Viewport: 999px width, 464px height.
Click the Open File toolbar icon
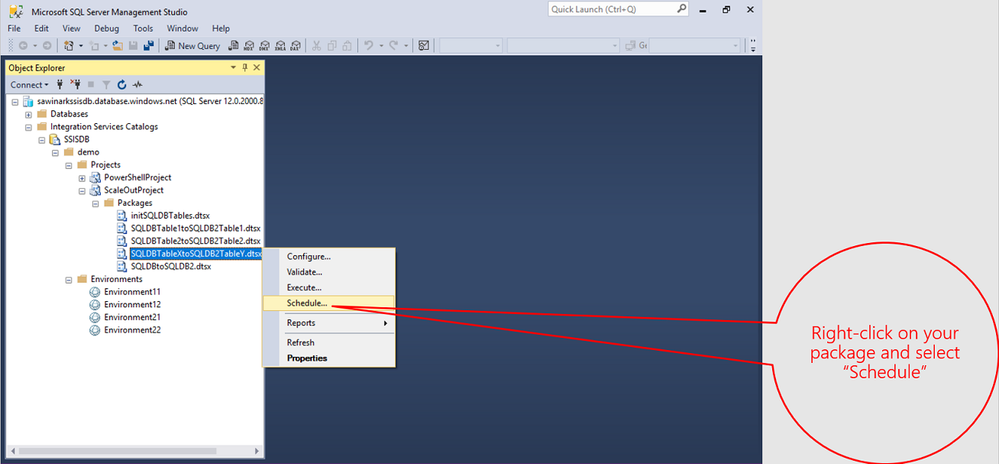[x=117, y=46]
